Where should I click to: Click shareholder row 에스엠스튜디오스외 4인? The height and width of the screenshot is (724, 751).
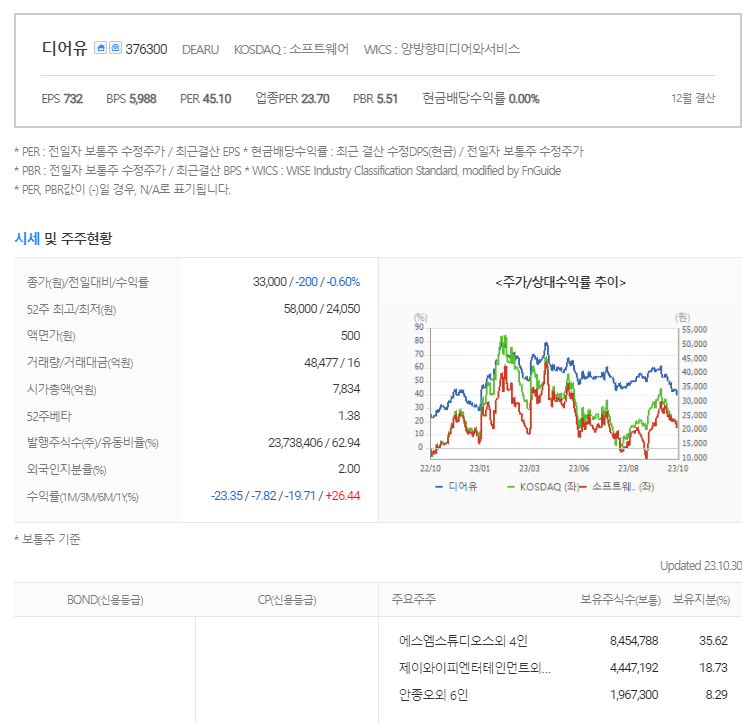(463, 641)
